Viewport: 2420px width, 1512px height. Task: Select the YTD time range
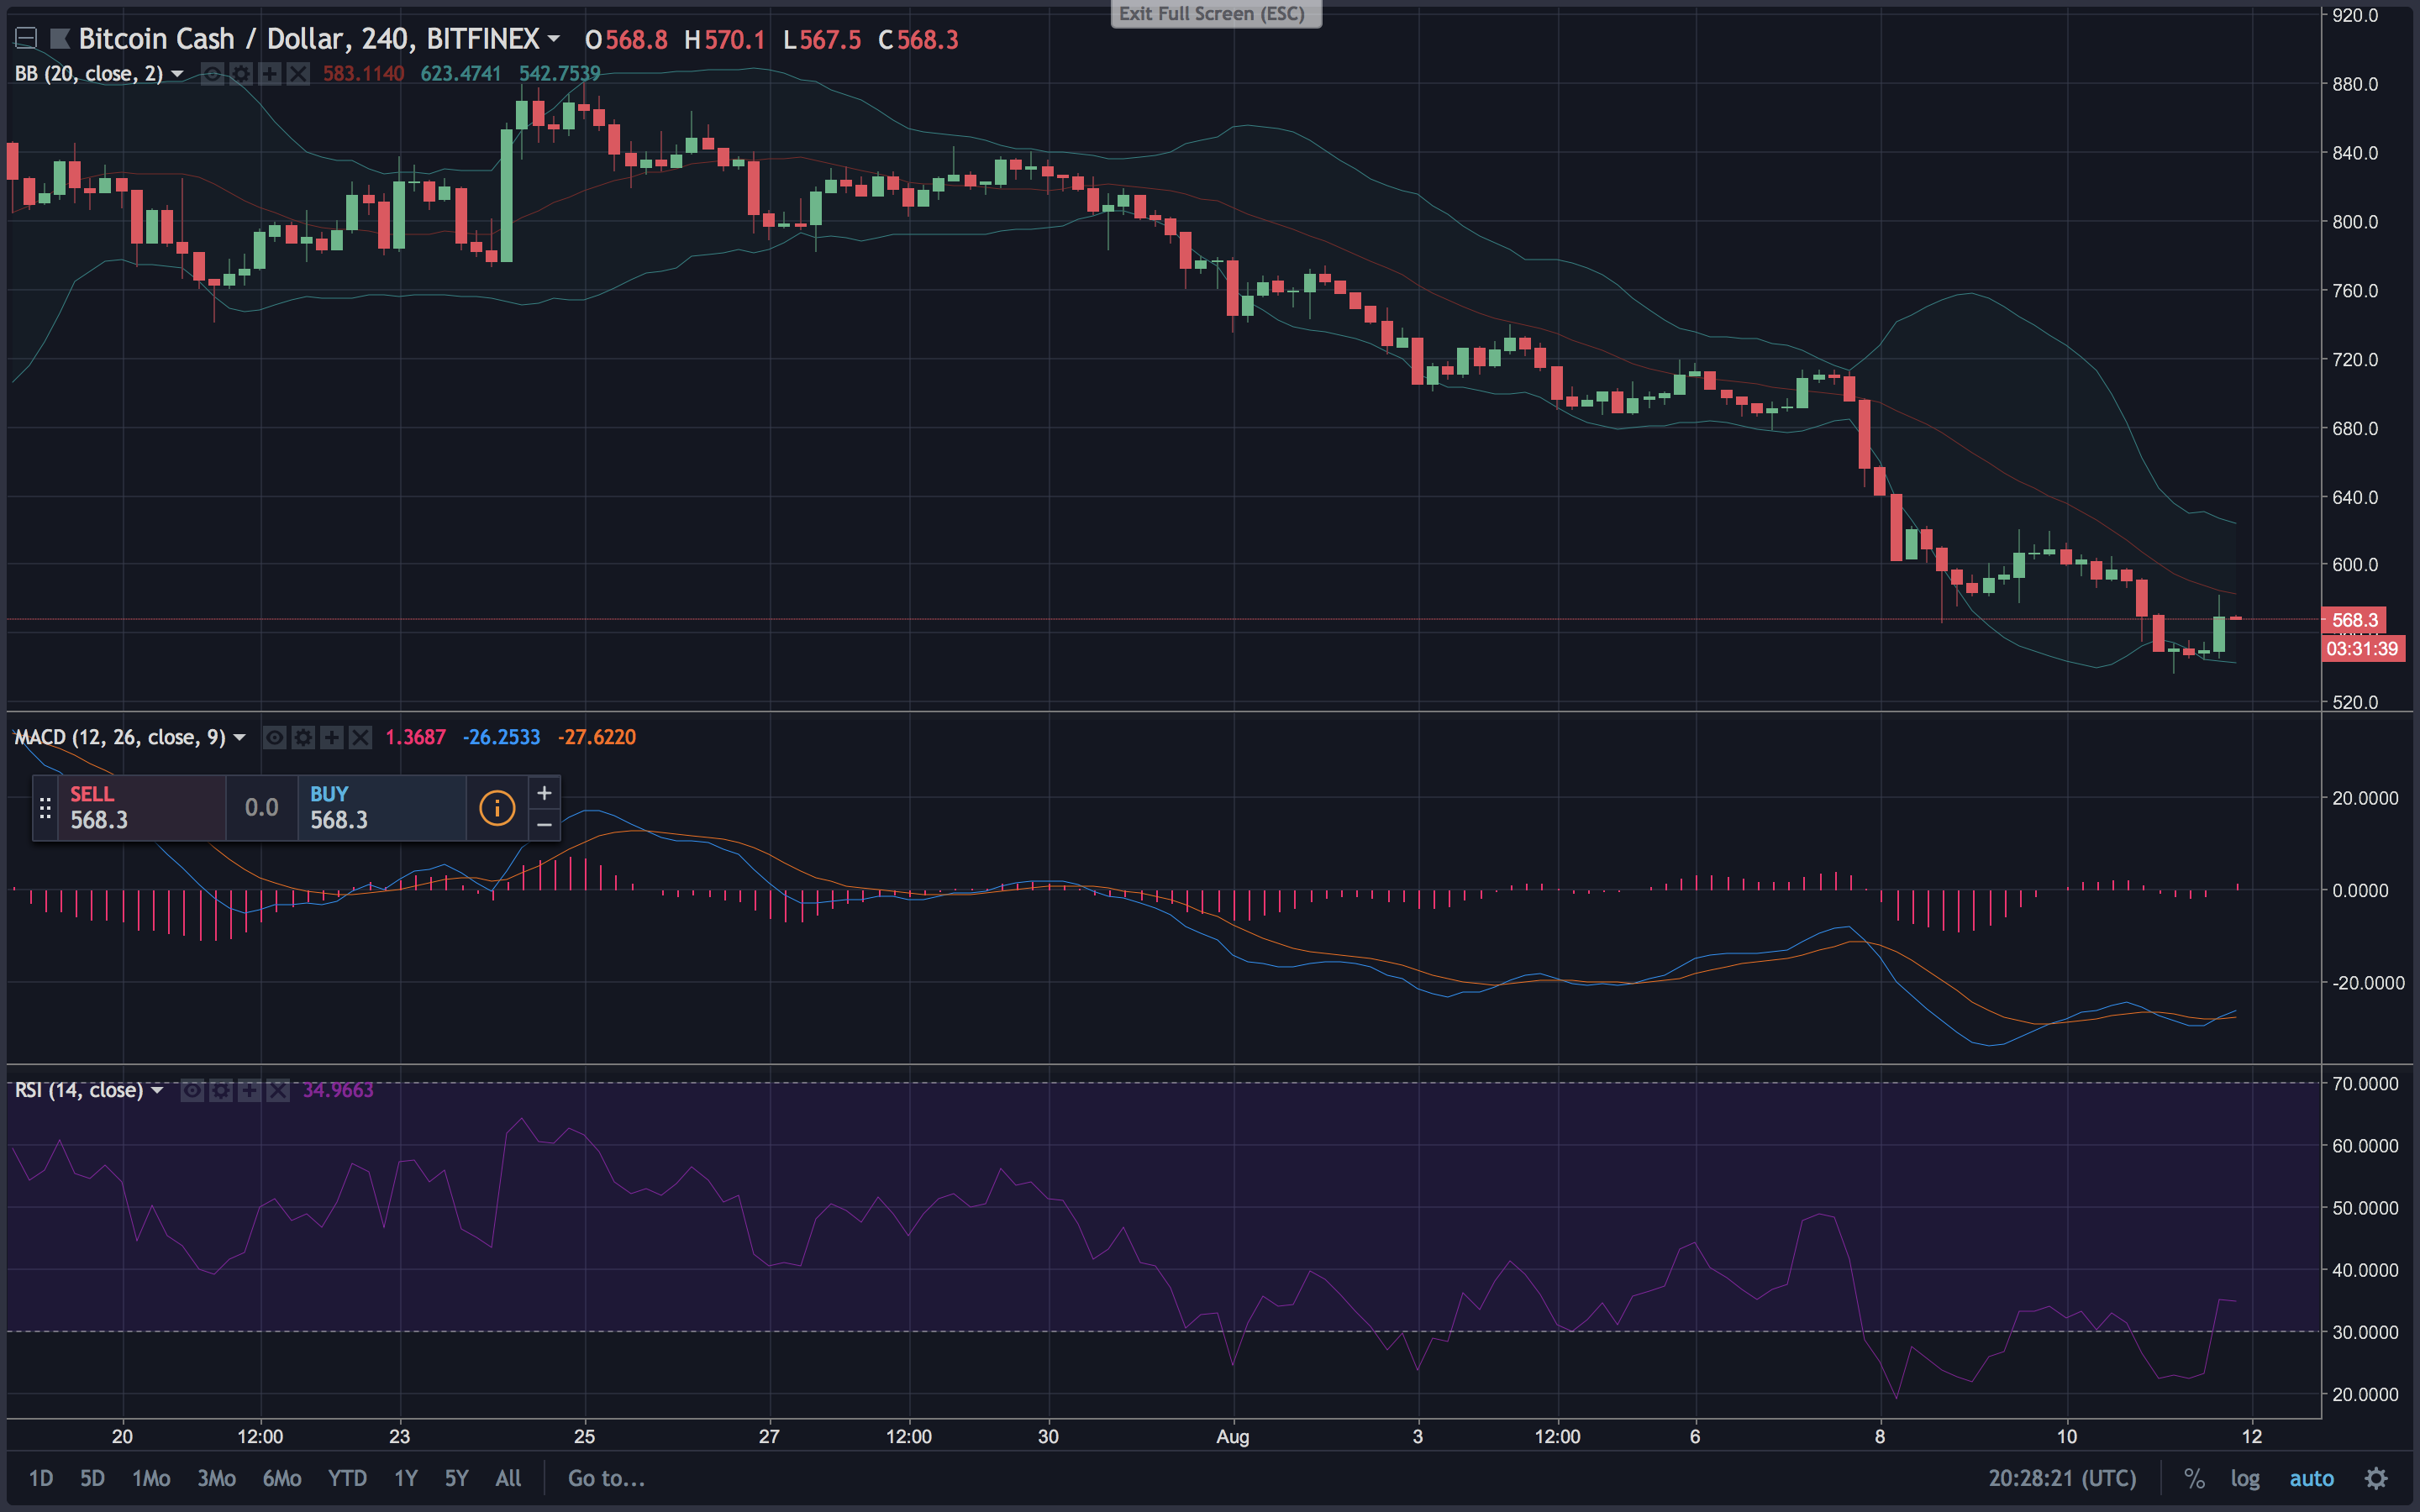[347, 1478]
